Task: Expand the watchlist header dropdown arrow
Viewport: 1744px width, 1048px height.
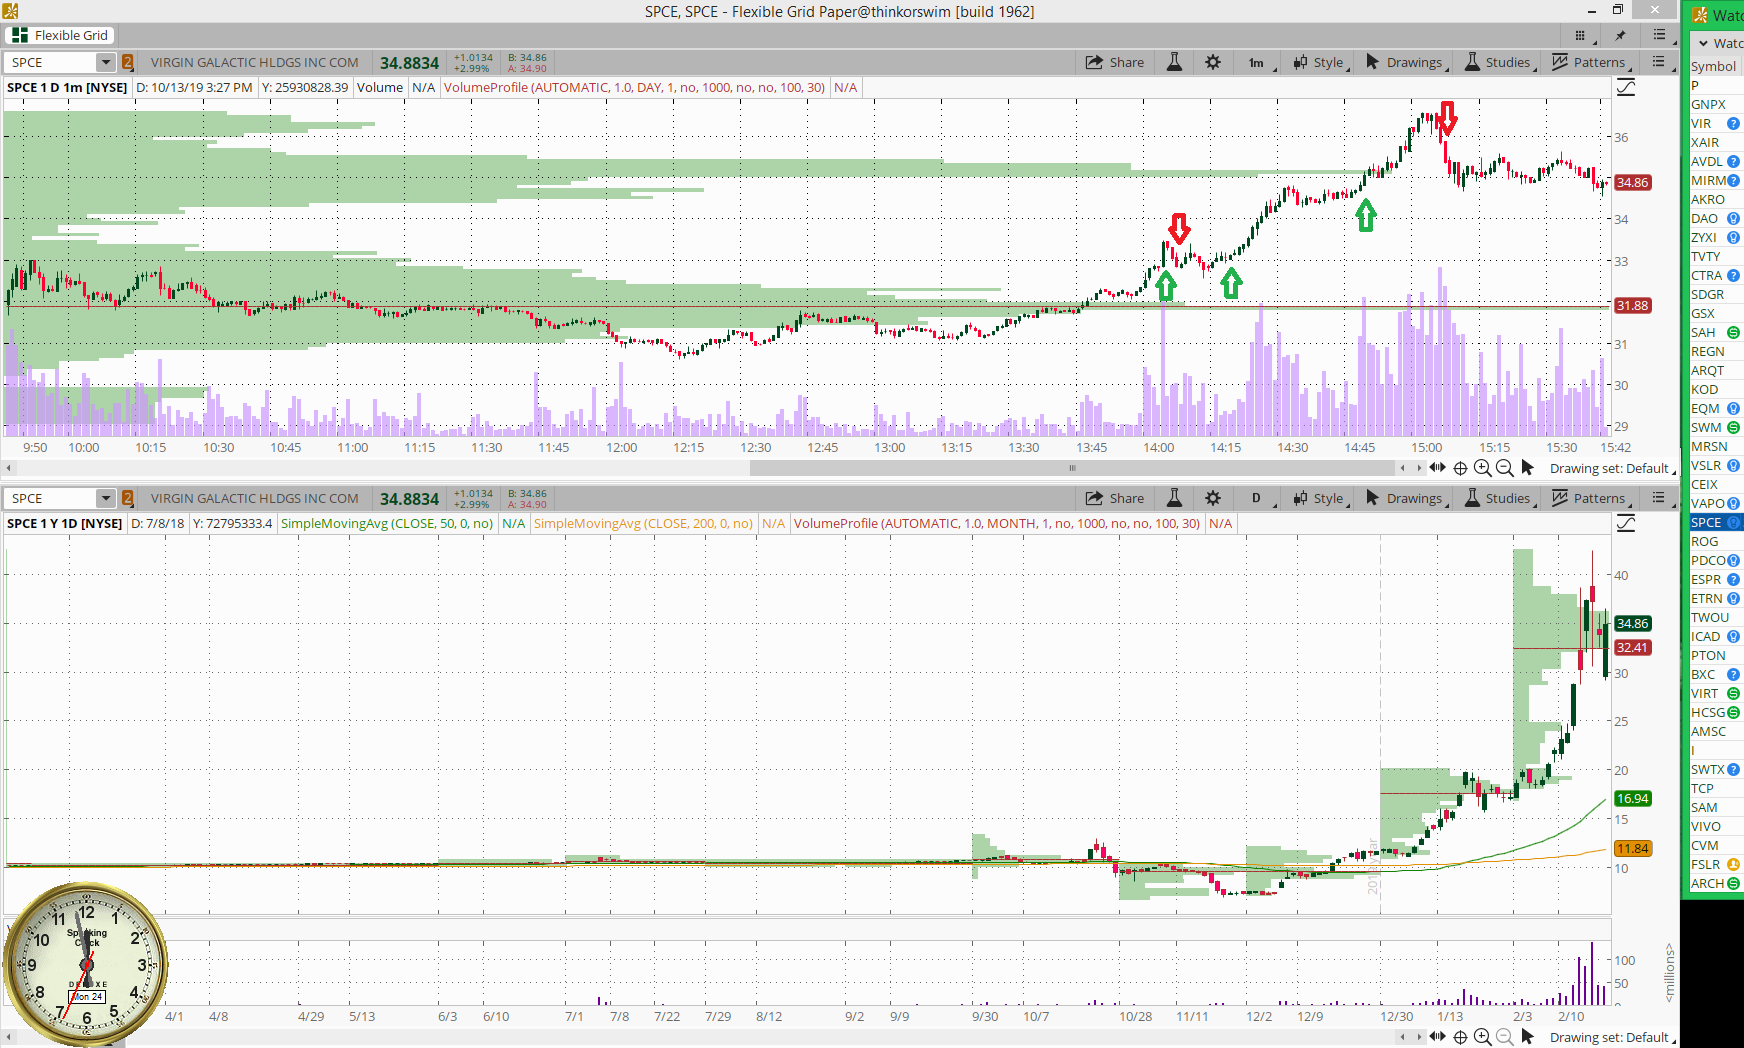Action: (x=1703, y=43)
